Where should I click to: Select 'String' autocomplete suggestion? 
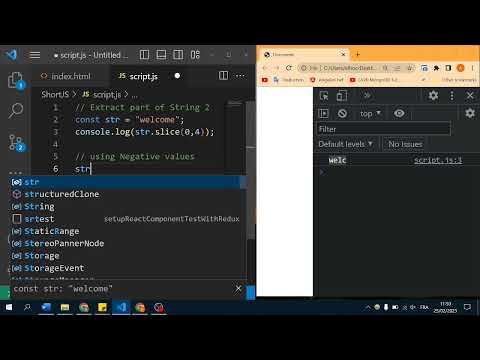tap(127, 207)
